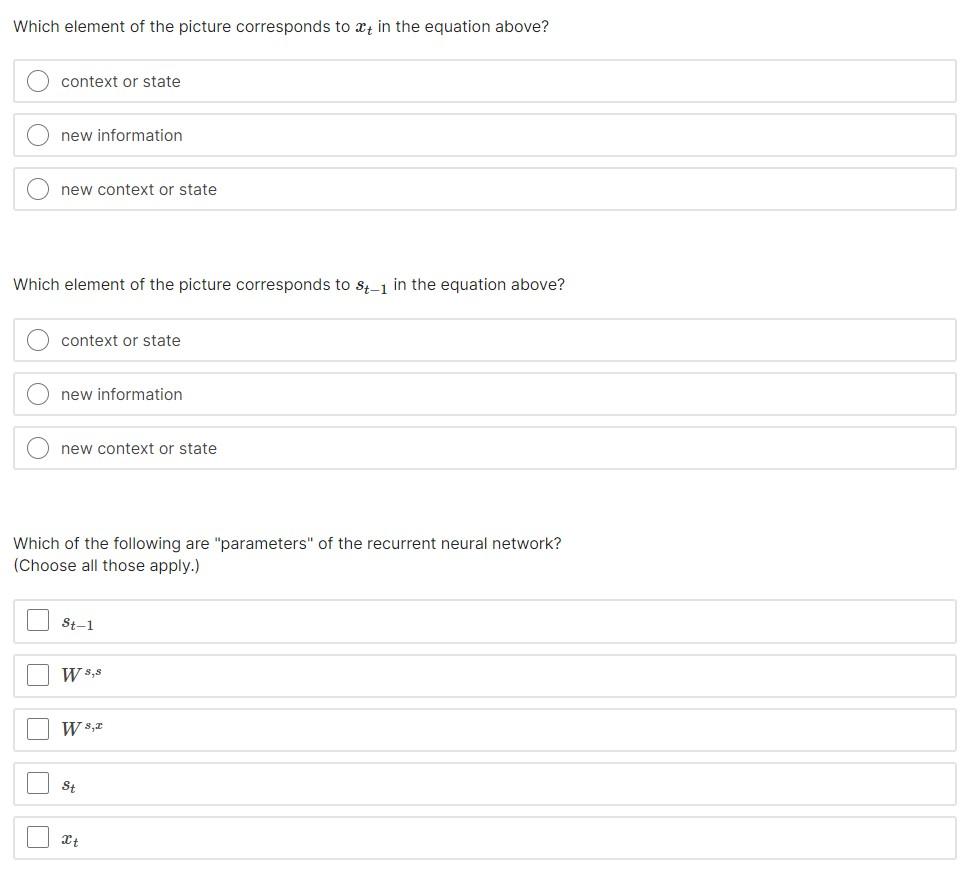Check the s_t parameter option

click(38, 783)
